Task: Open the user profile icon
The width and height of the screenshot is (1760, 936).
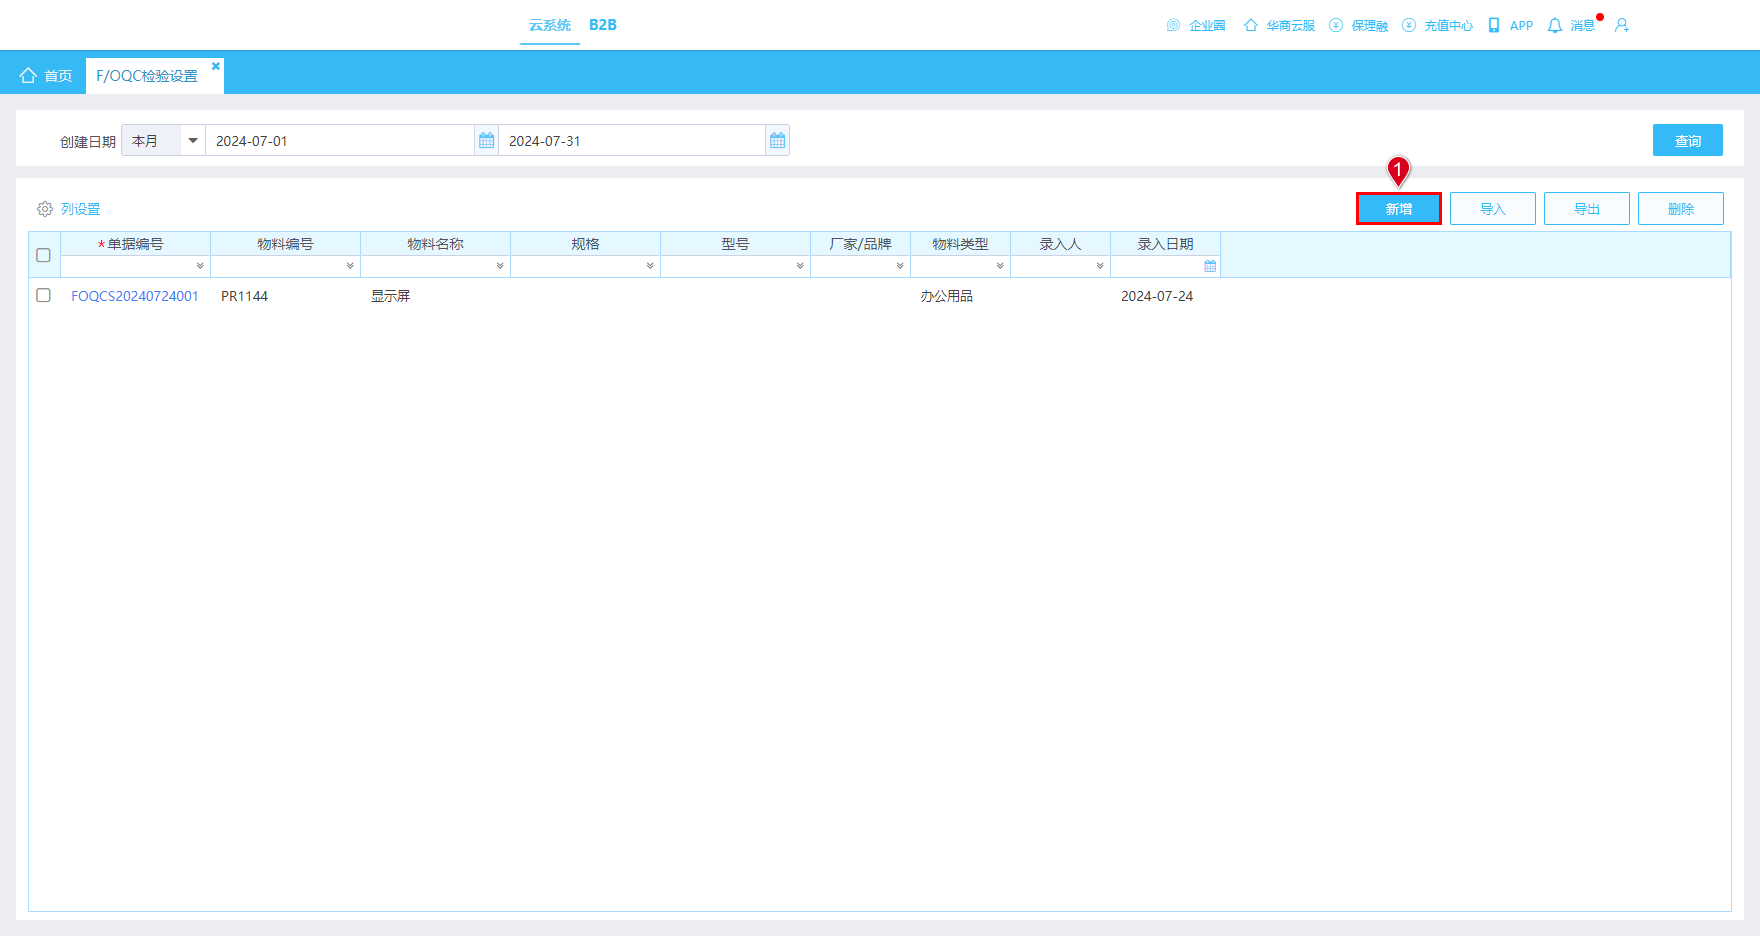Action: pos(1622,25)
